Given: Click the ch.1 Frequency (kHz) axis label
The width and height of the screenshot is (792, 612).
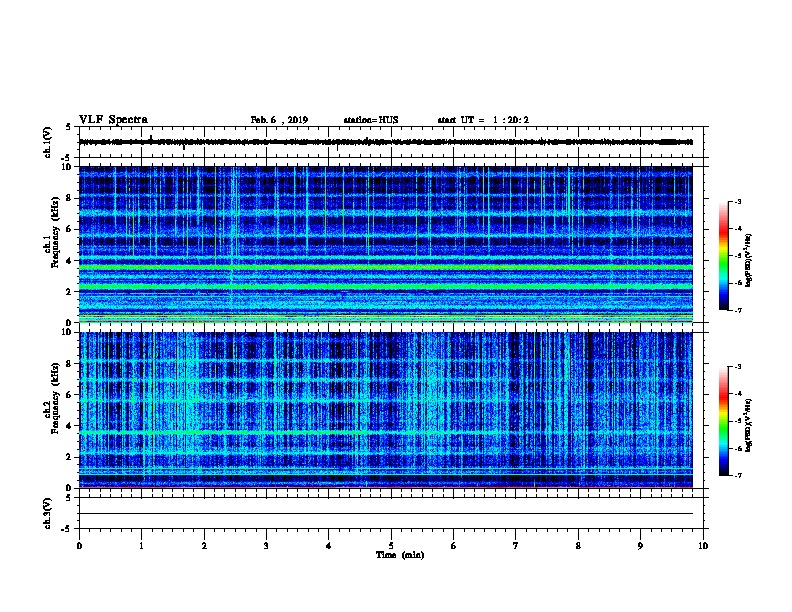Looking at the screenshot, I should [51, 232].
